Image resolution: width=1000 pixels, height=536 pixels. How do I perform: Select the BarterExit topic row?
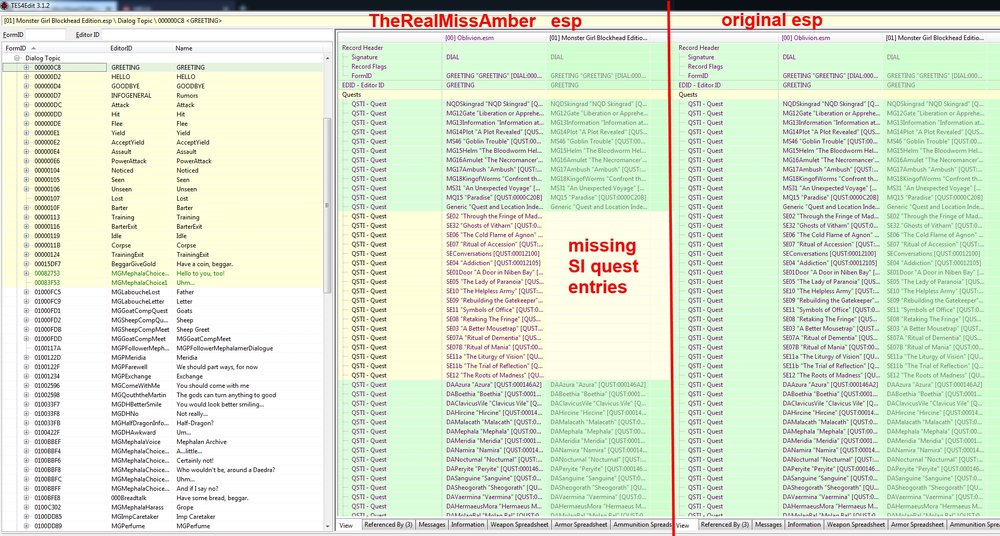[x=163, y=227]
